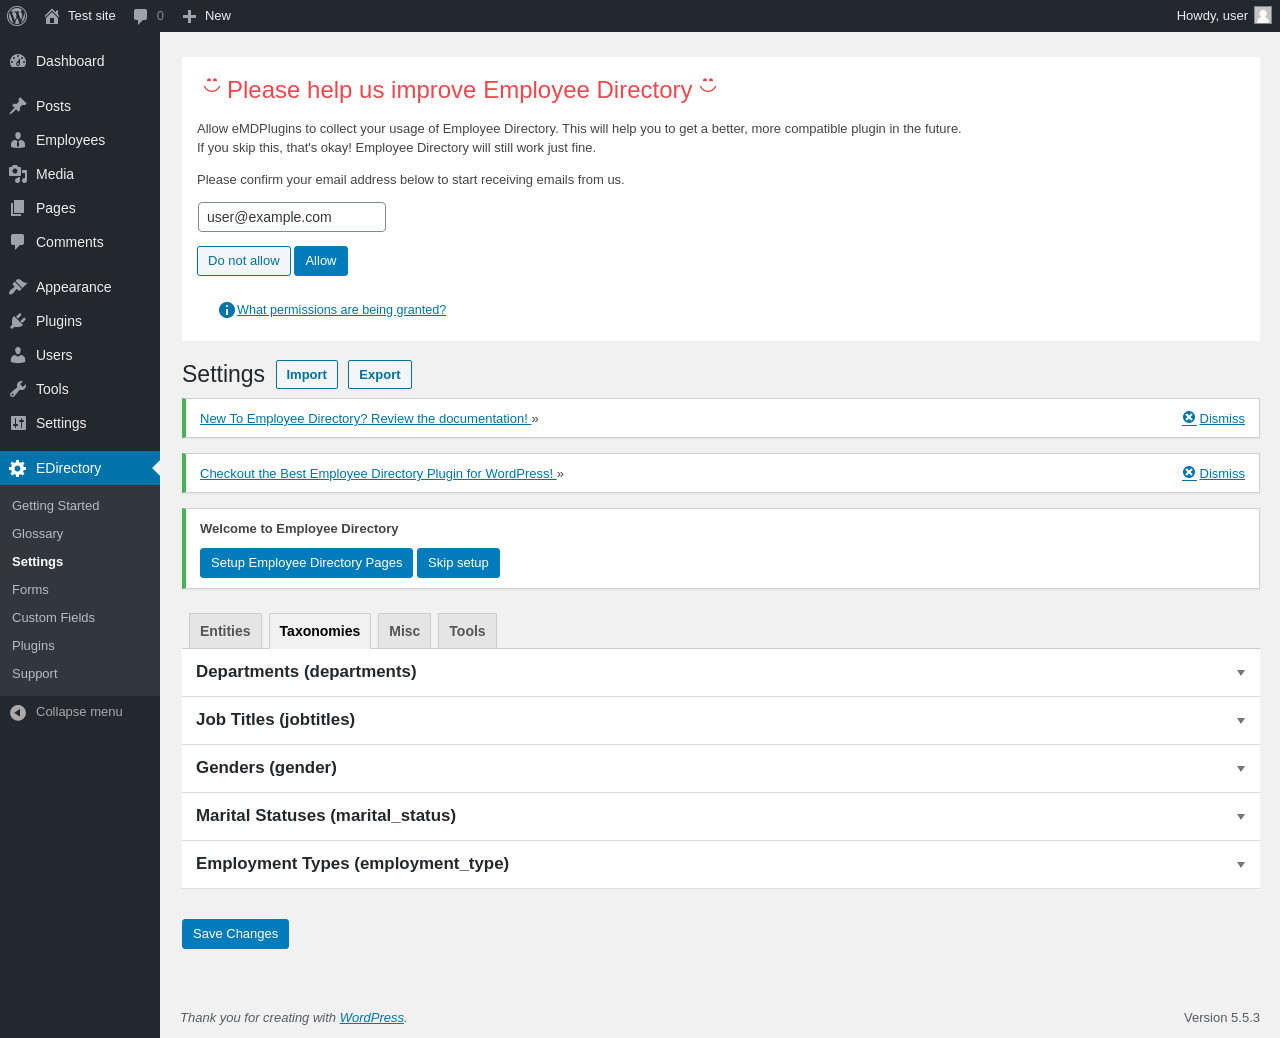
Task: Click the Posts pushpin icon
Action: 18,106
